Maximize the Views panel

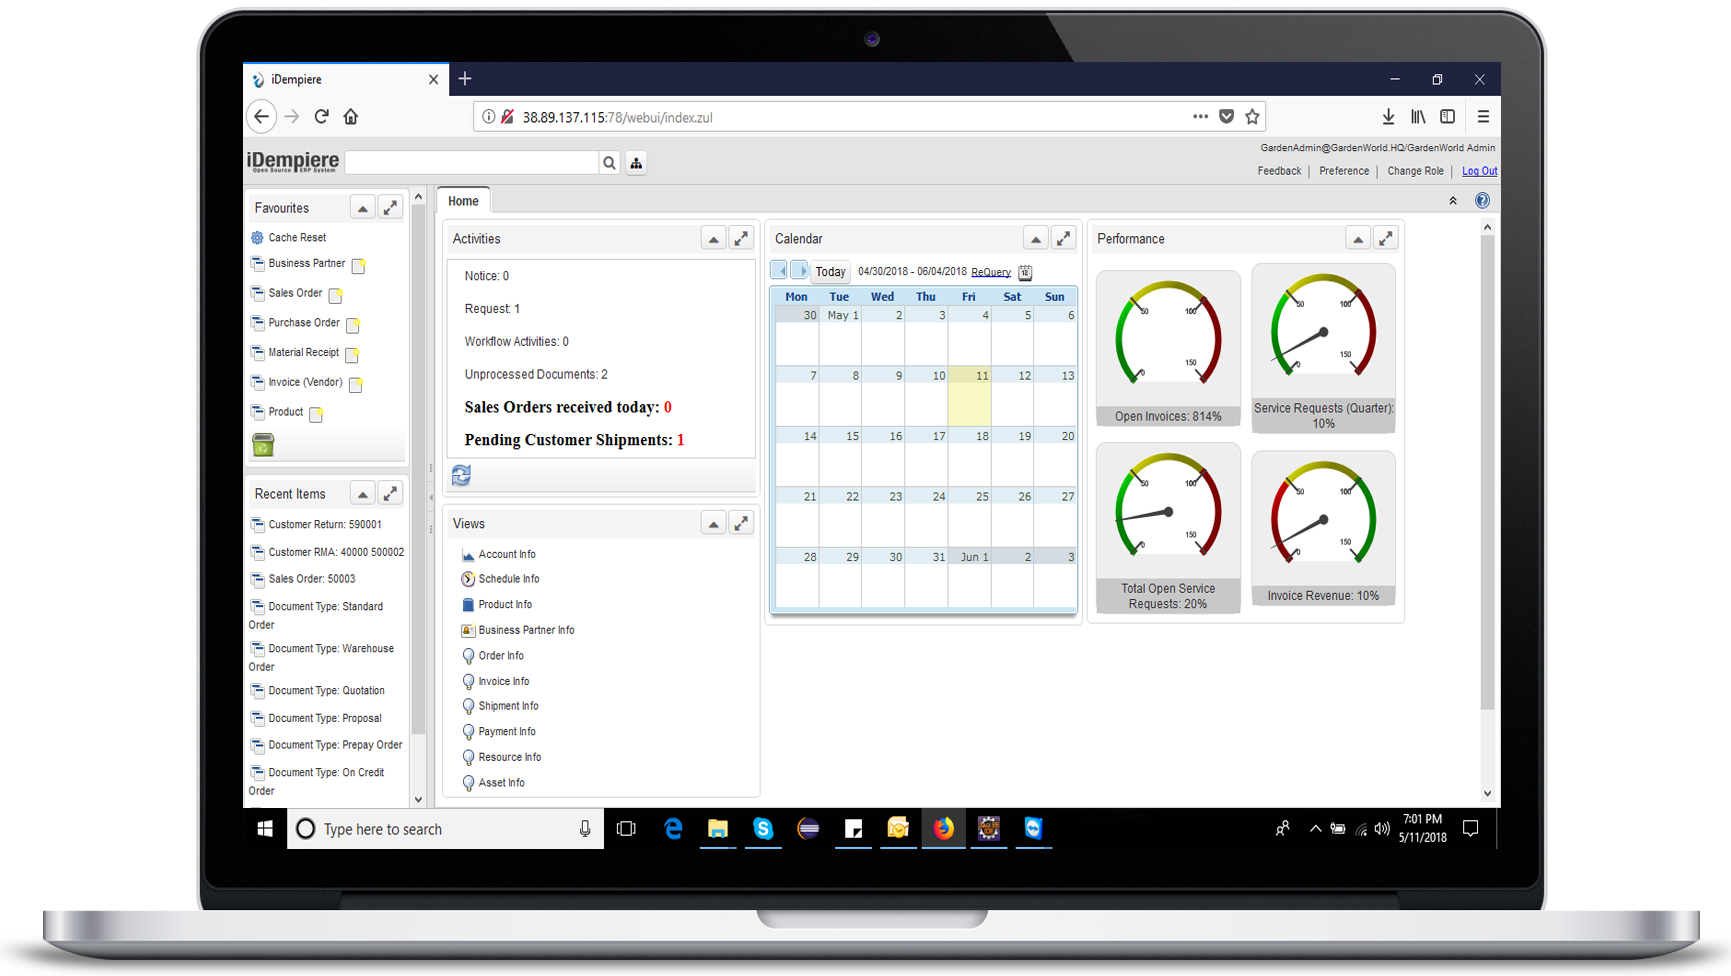(741, 524)
